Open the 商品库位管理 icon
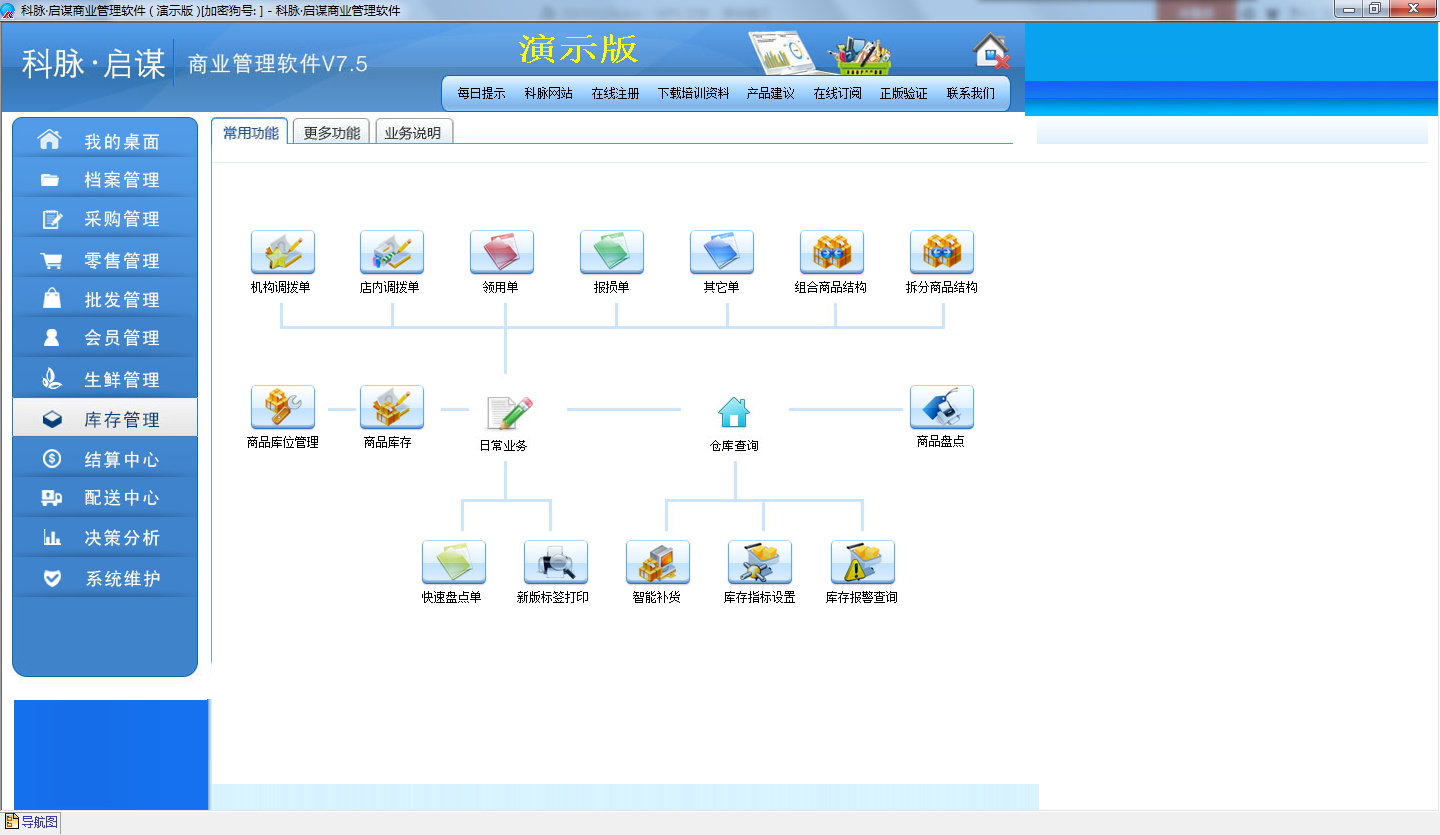This screenshot has height=835, width=1440. (283, 407)
